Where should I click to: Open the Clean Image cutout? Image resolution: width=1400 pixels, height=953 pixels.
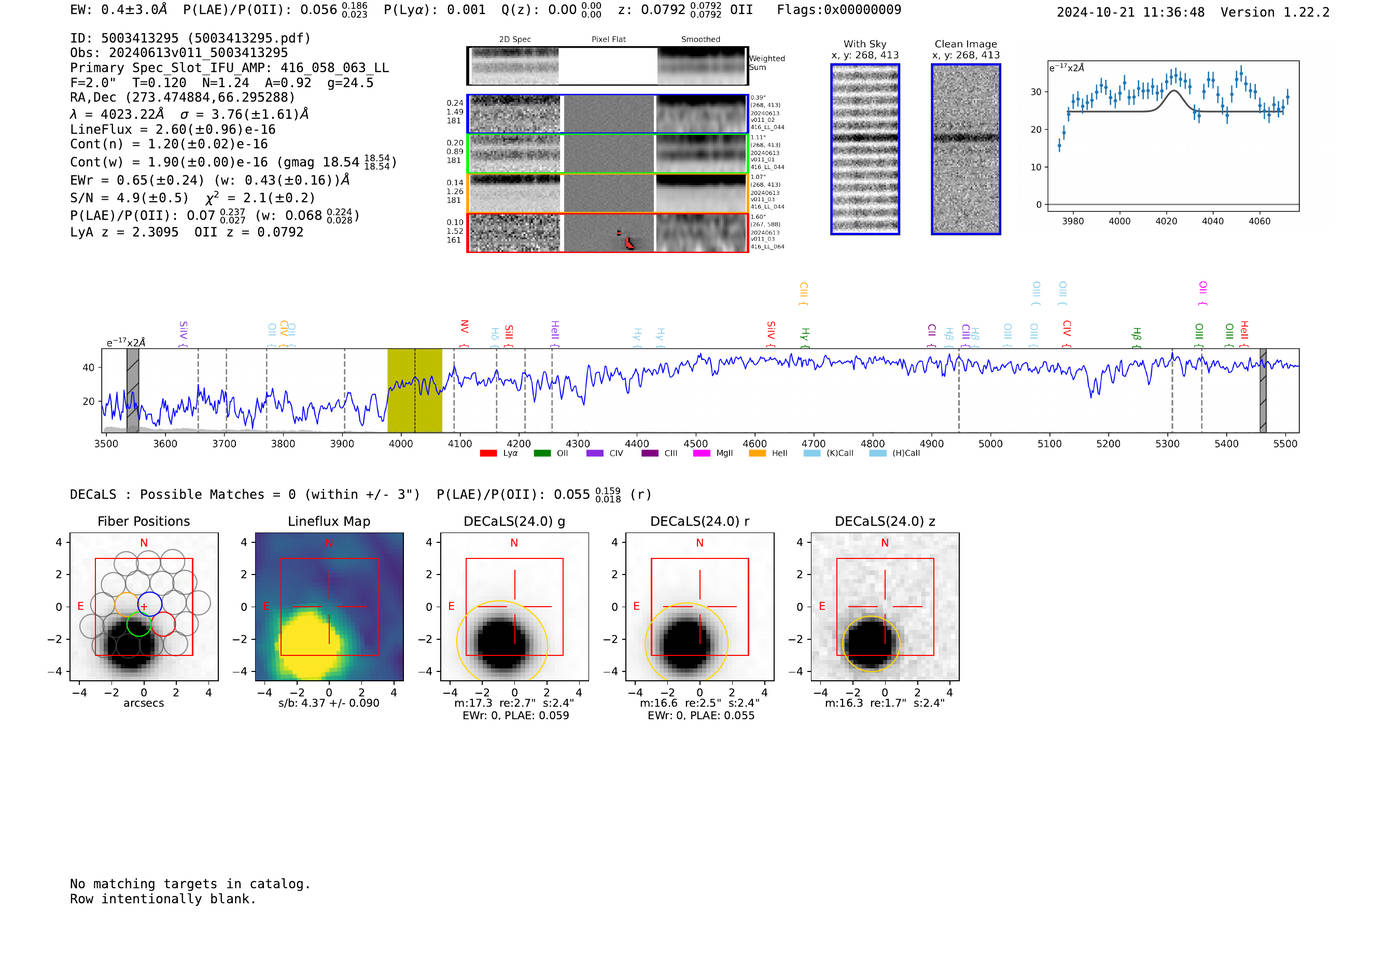[965, 149]
